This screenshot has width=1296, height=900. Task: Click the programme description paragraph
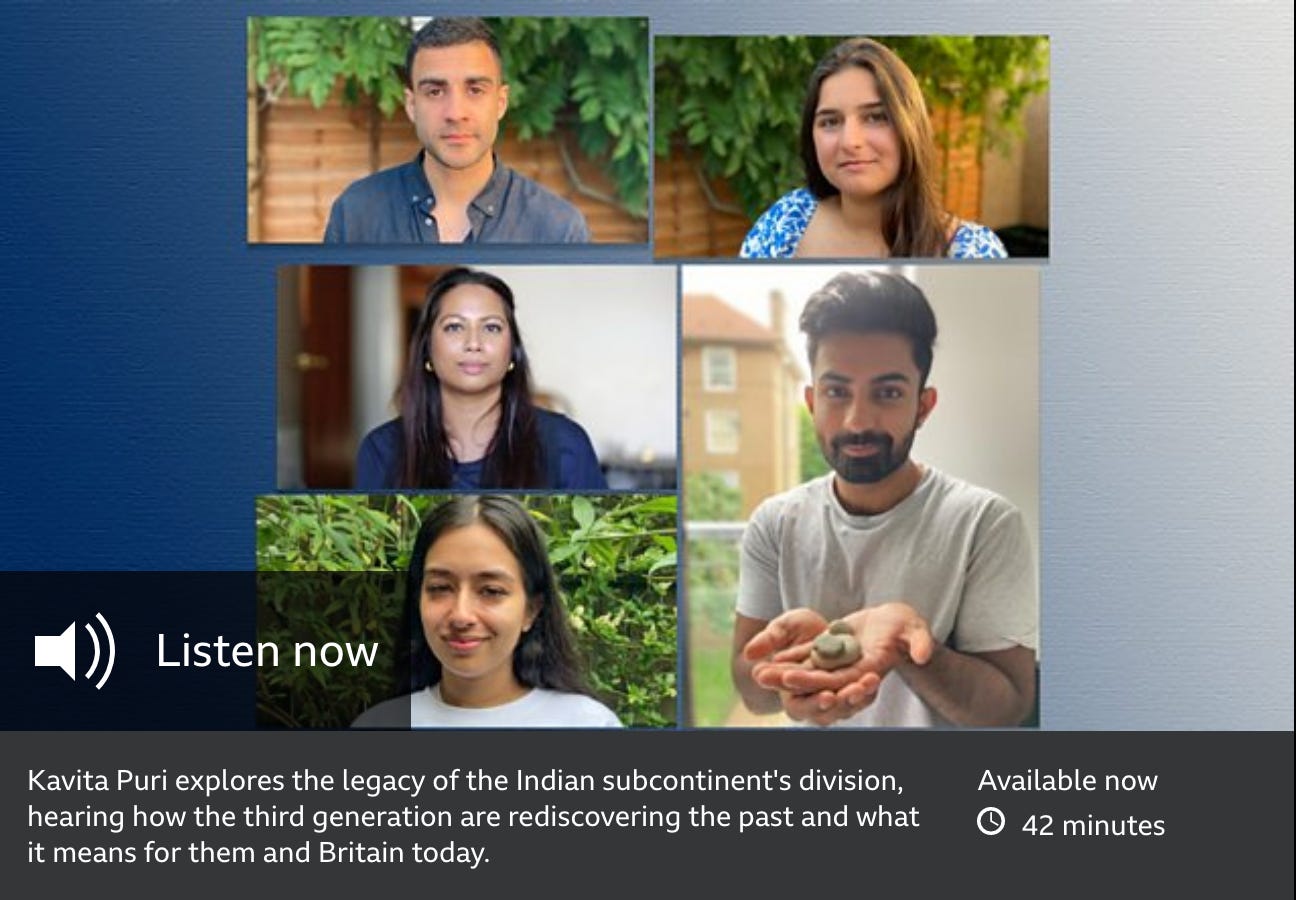click(x=473, y=817)
